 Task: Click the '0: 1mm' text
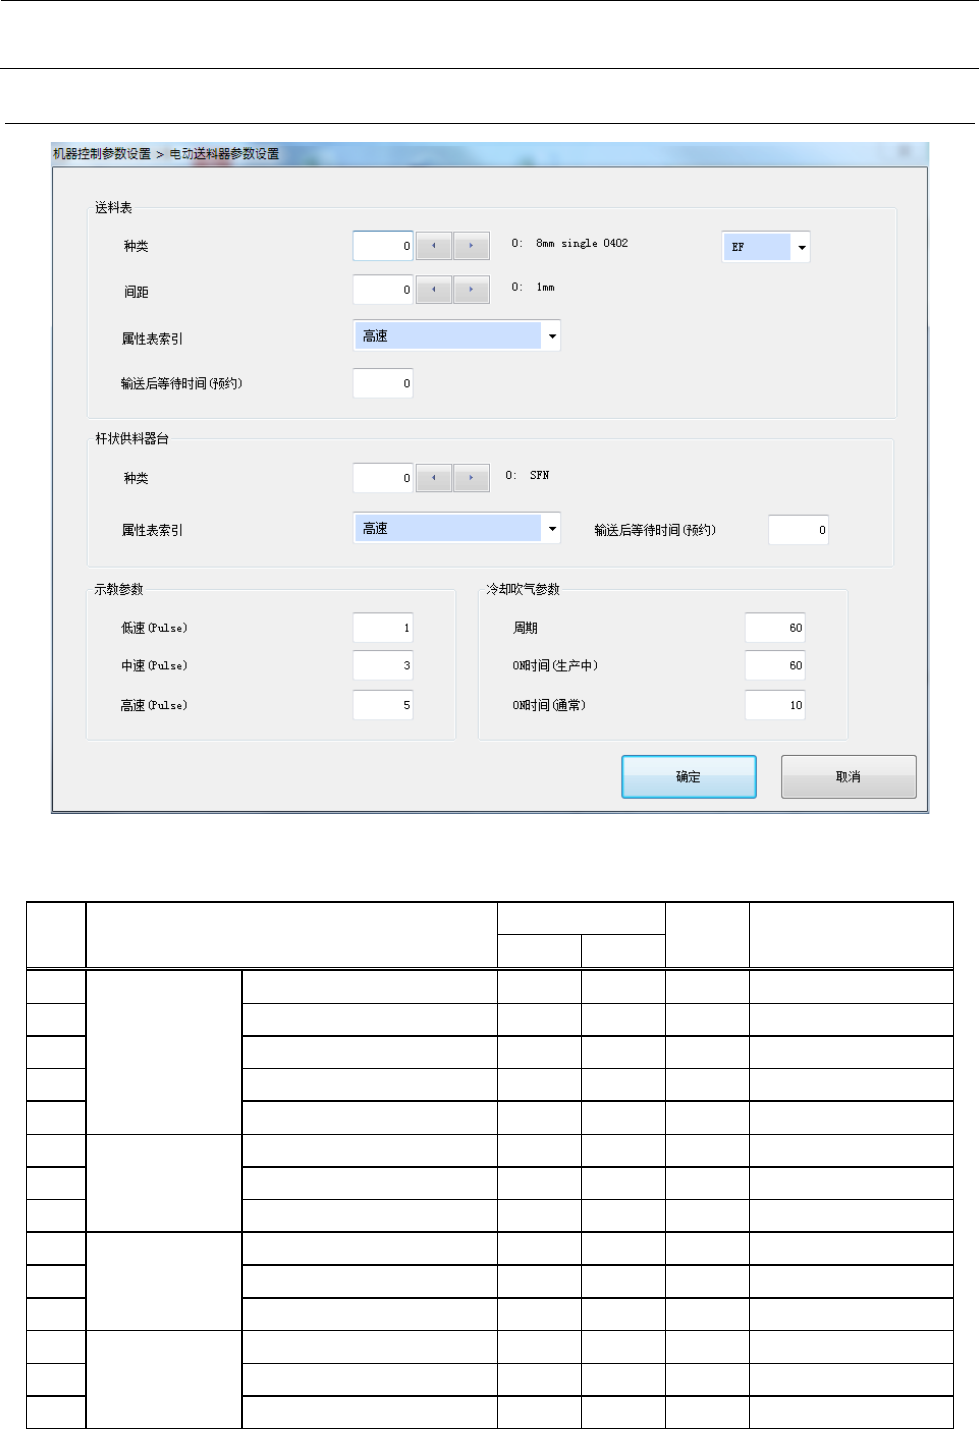[x=533, y=287]
